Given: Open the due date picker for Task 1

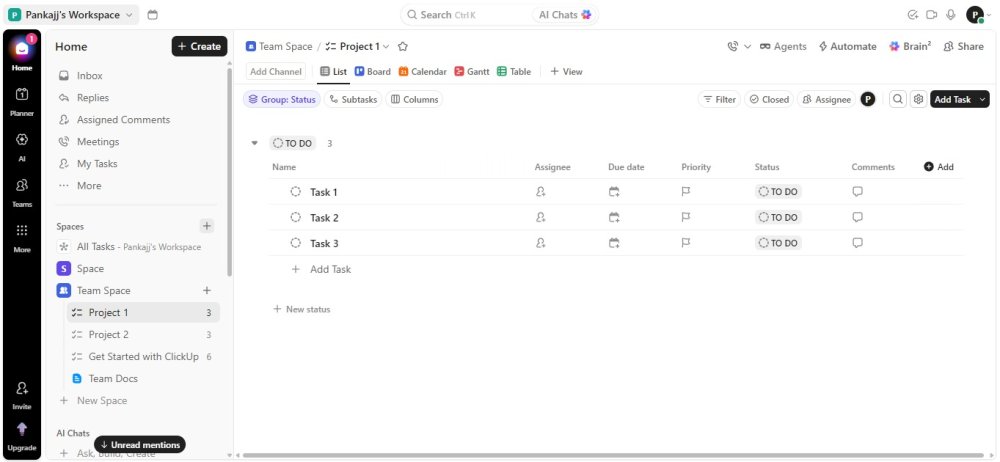Looking at the screenshot, I should [x=614, y=191].
